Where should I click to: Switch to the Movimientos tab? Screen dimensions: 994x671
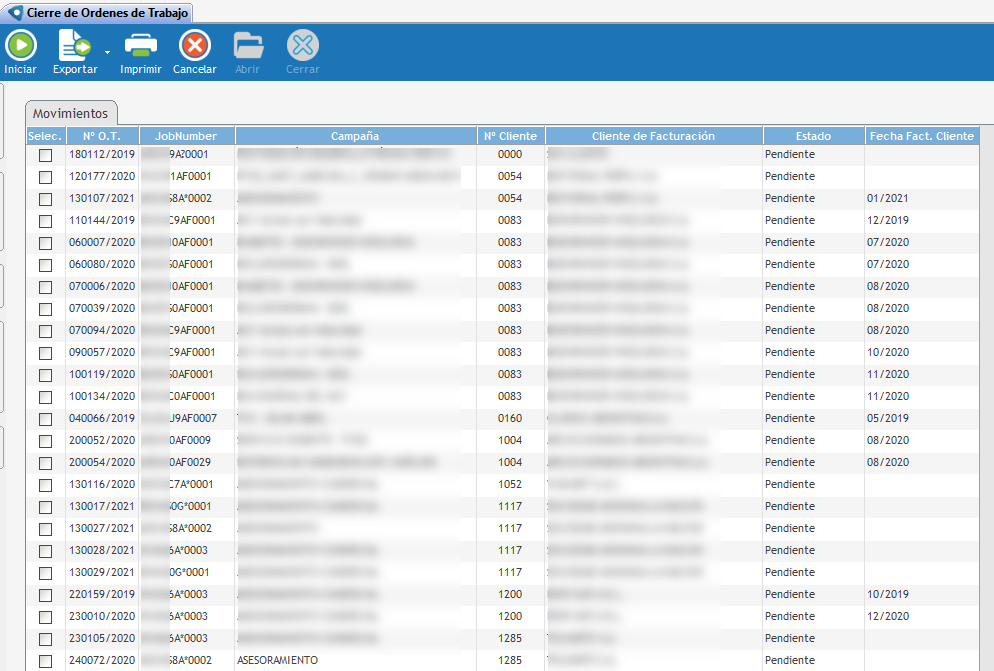point(70,113)
